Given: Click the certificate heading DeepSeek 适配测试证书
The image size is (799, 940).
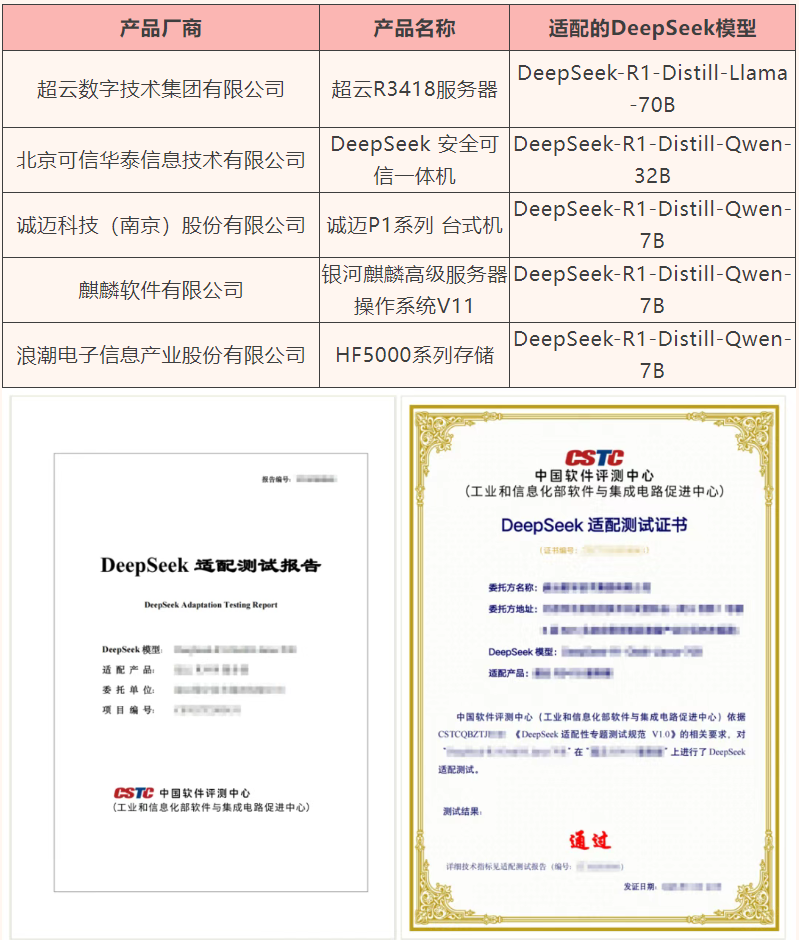Looking at the screenshot, I should [594, 525].
